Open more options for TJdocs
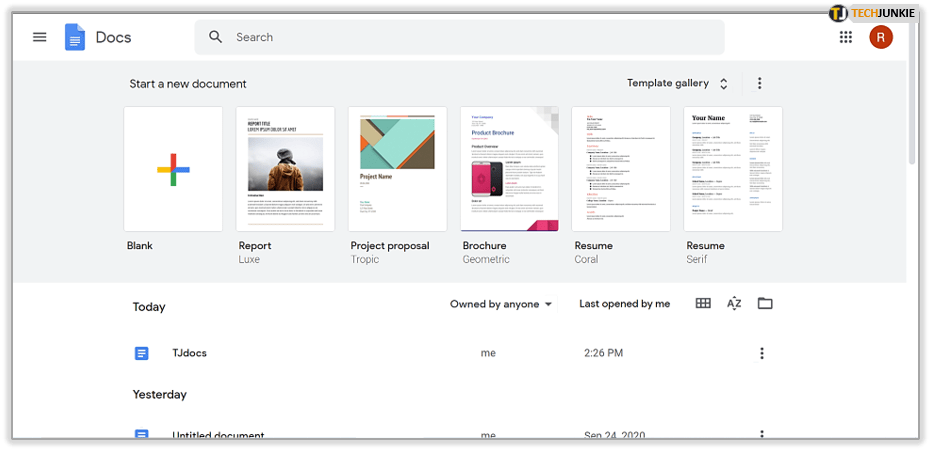 [x=762, y=353]
